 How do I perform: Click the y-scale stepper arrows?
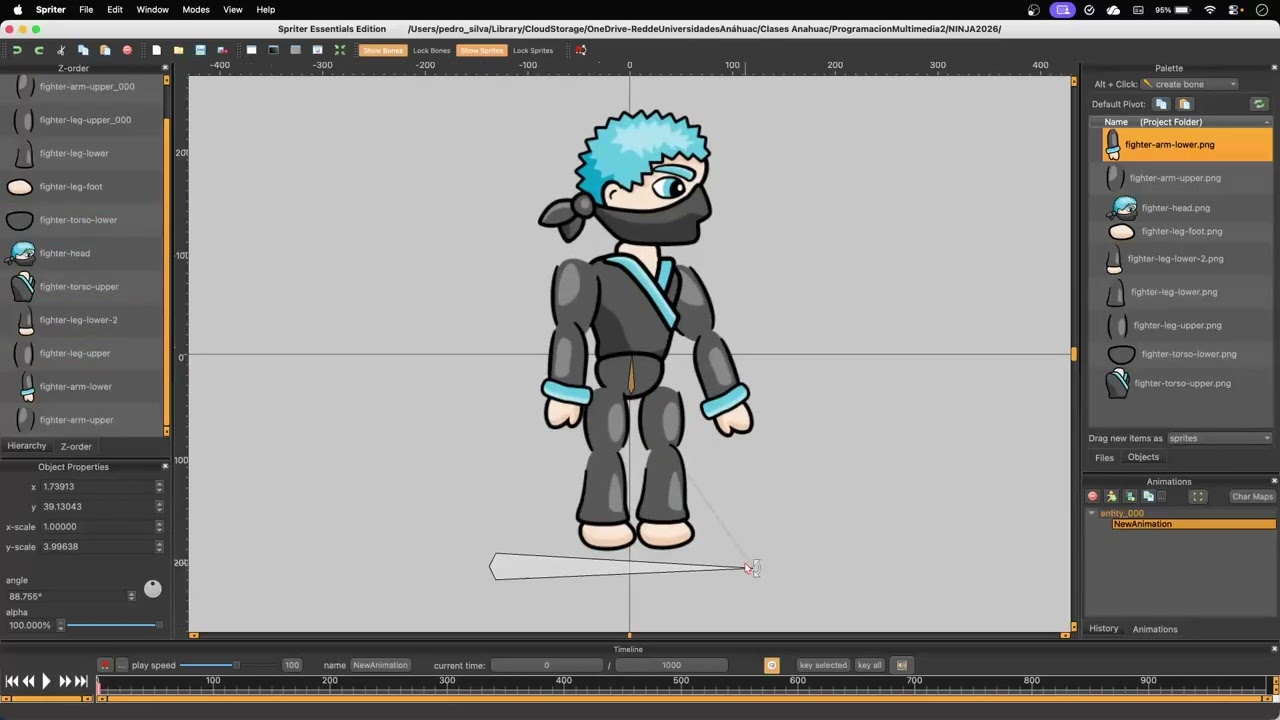pos(158,546)
